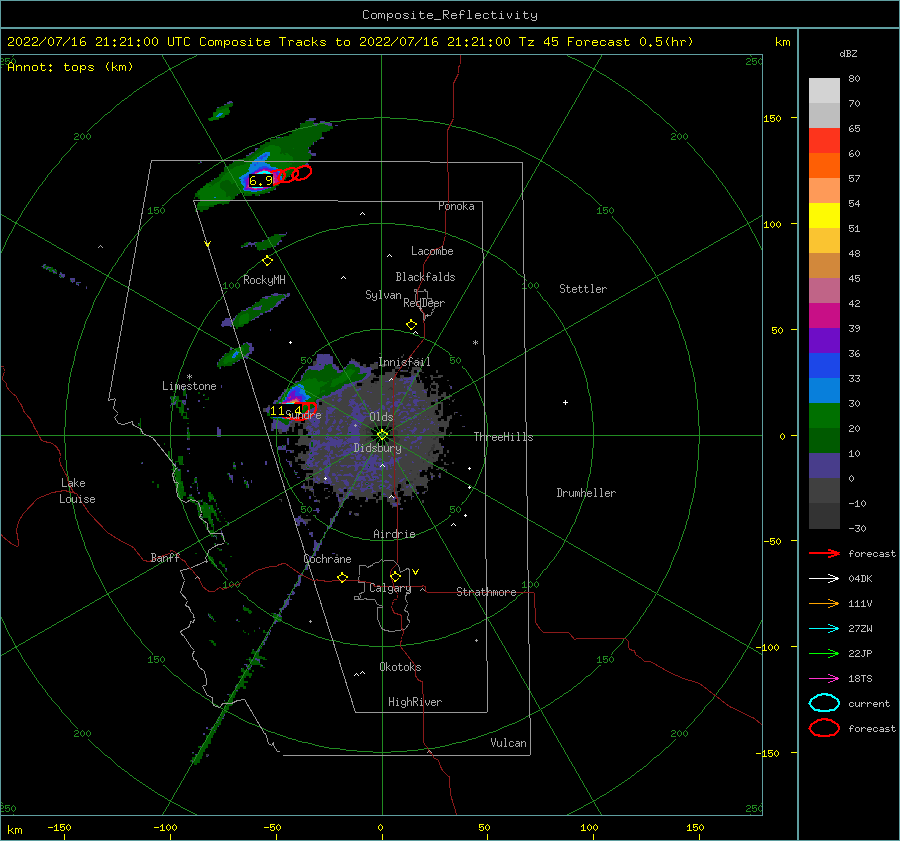Viewport: 900px width, 841px height.
Task: Click the Ponoka city label
Action: [x=456, y=206]
